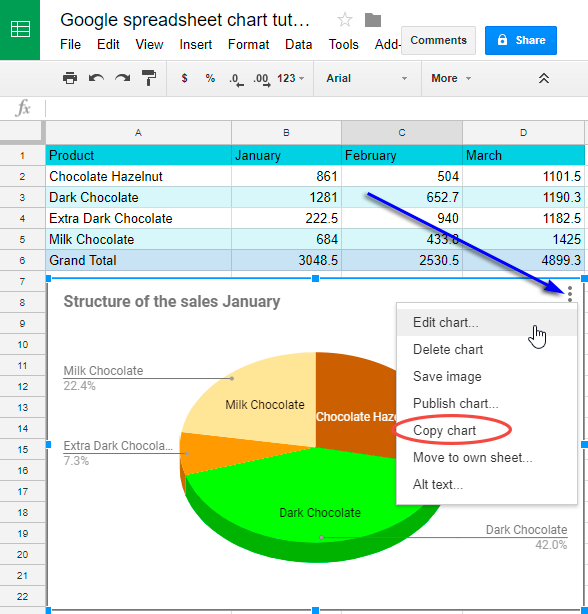Screen dimensions: 588x614
Task: Open the Format menu
Action: click(248, 45)
